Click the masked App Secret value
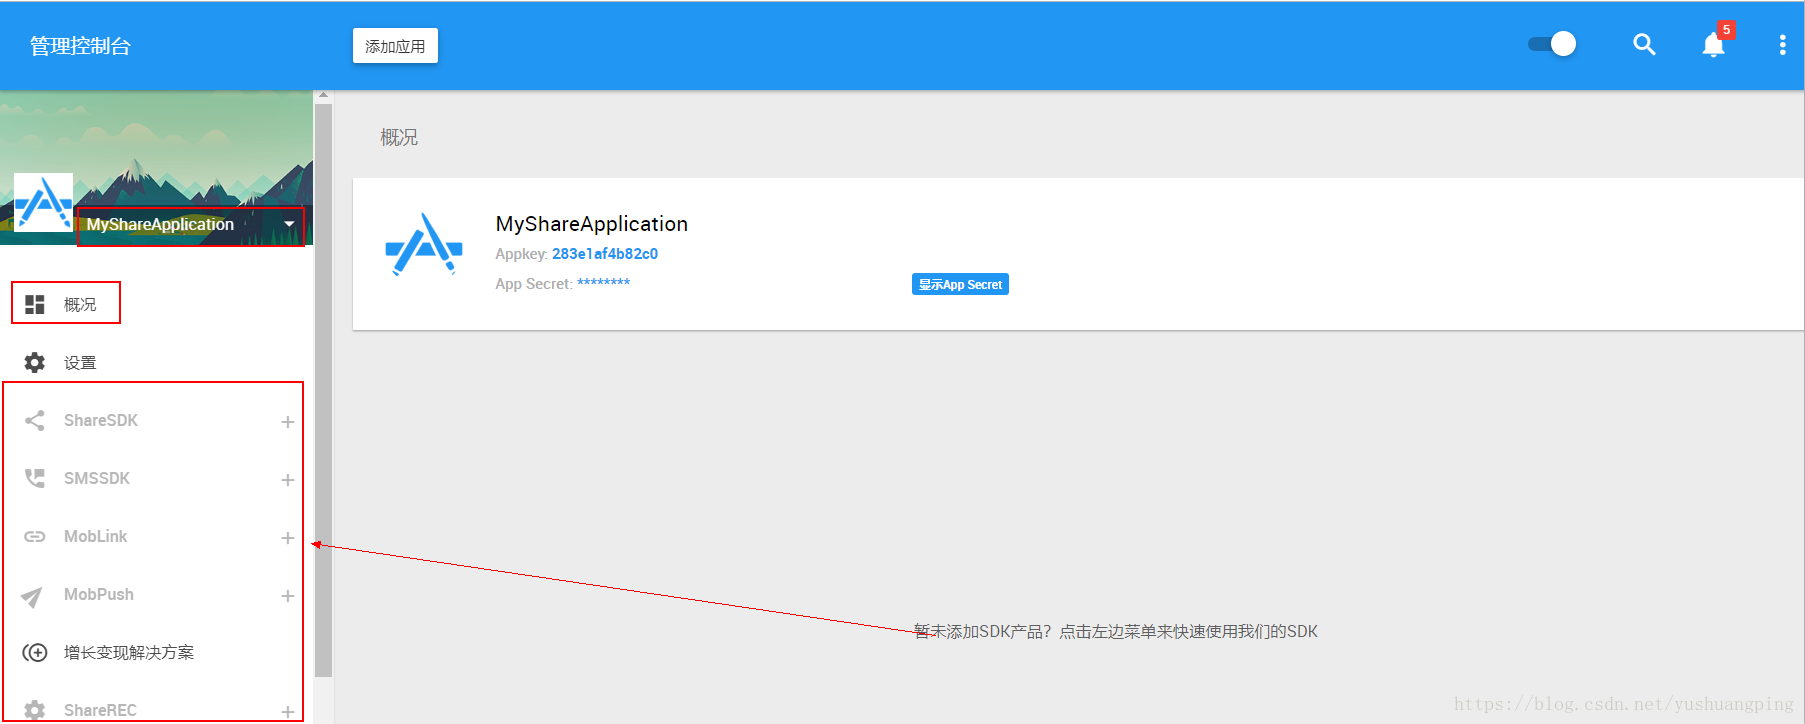The width and height of the screenshot is (1805, 724). pos(603,283)
